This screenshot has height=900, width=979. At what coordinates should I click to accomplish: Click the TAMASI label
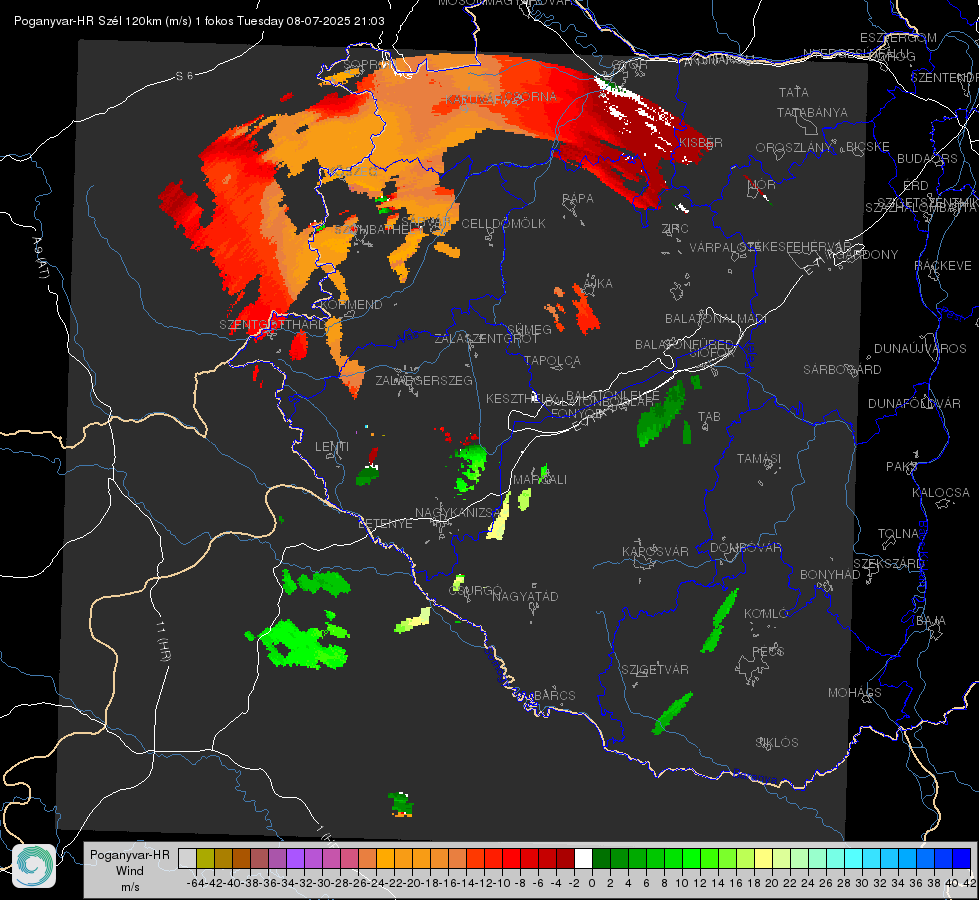pos(759,458)
